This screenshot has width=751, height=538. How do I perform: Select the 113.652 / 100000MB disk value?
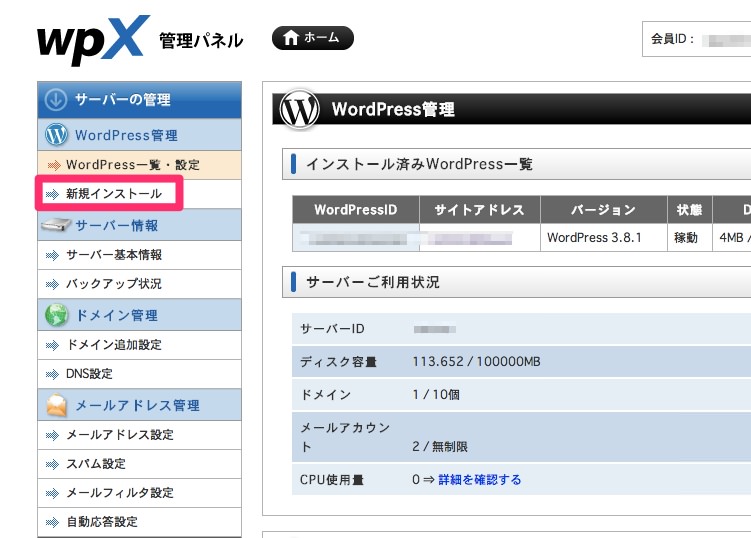[x=477, y=362]
